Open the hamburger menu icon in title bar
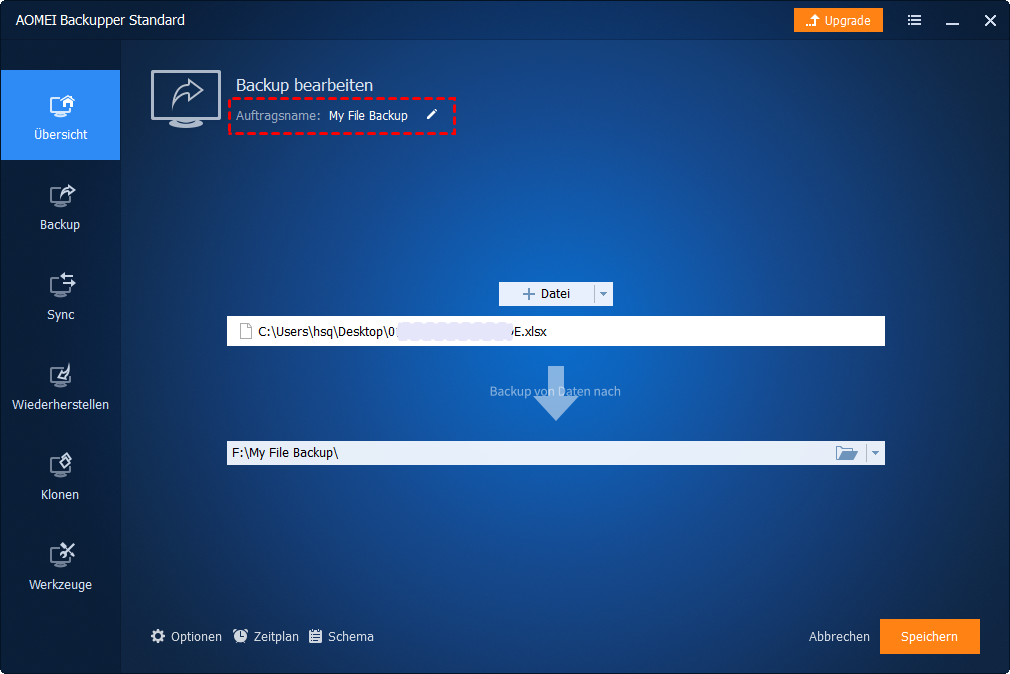 point(914,20)
